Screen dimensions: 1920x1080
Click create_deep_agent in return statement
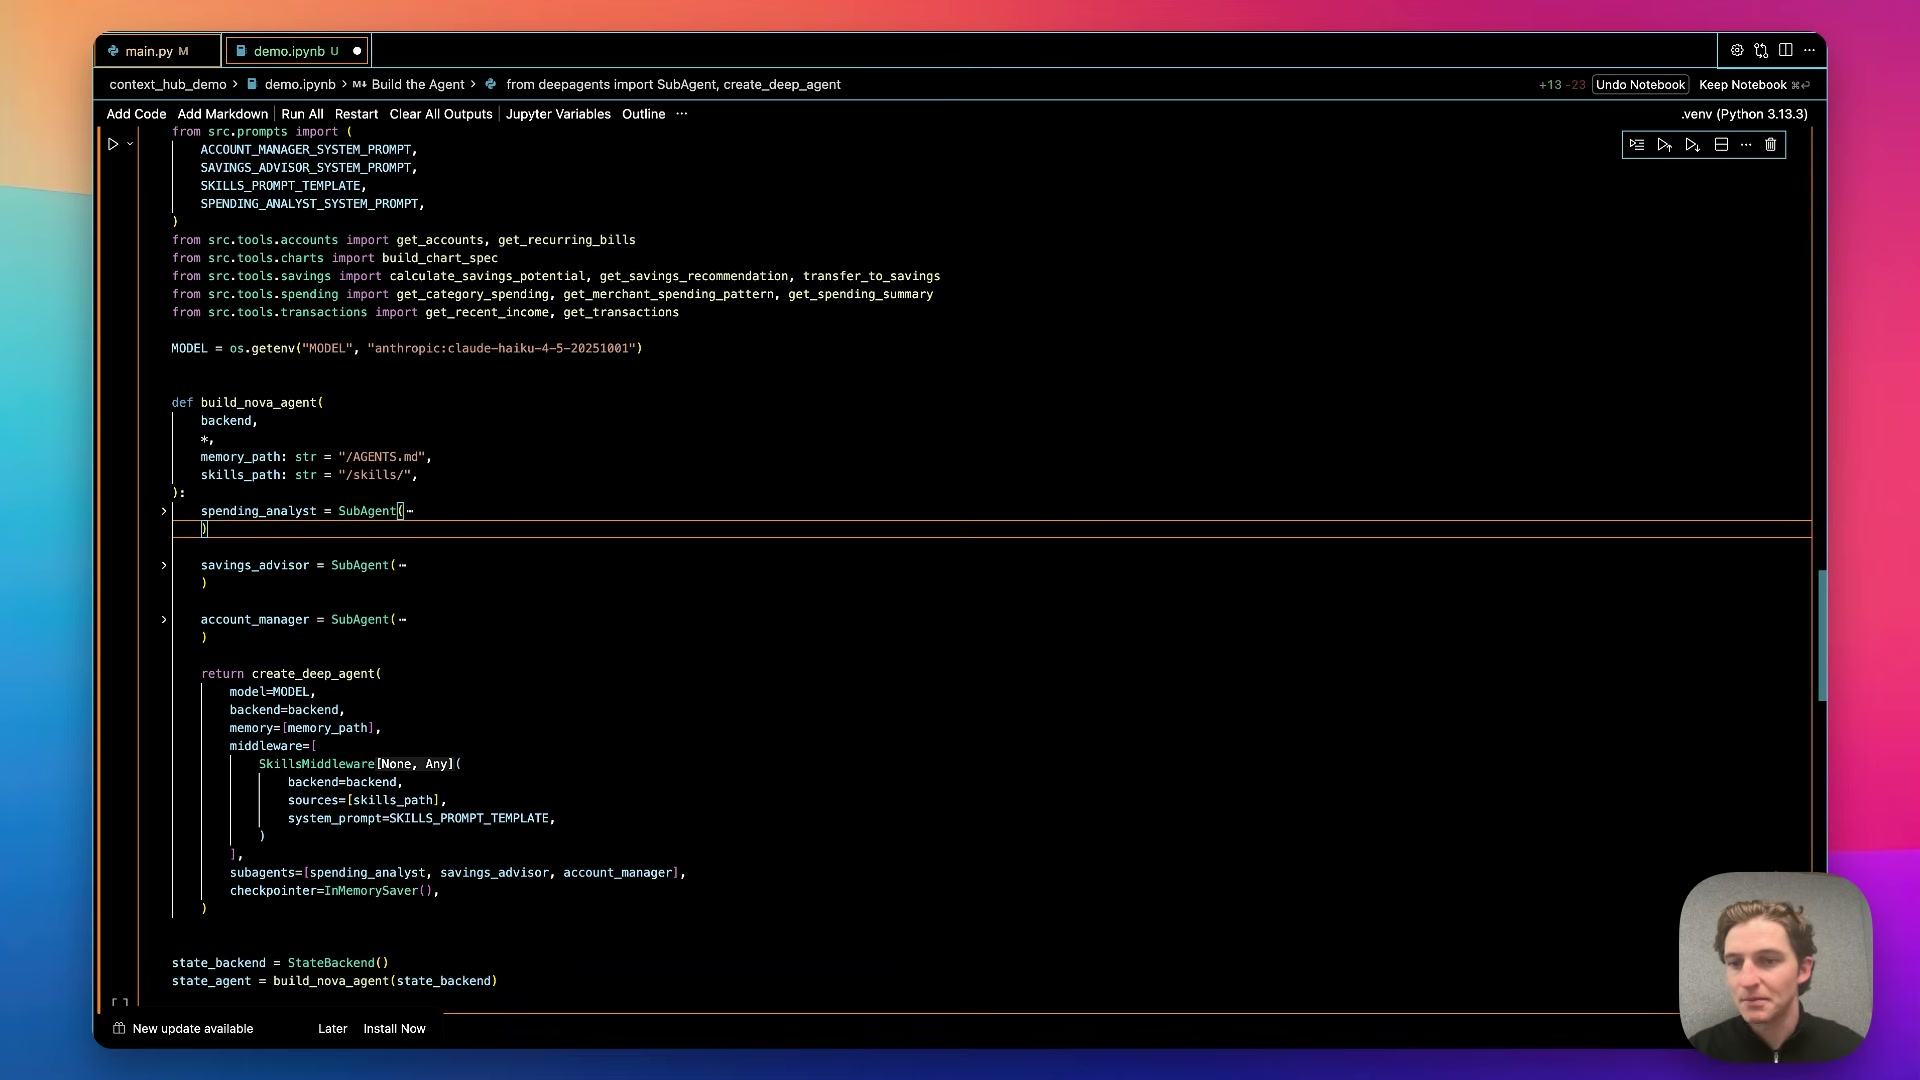[313, 674]
